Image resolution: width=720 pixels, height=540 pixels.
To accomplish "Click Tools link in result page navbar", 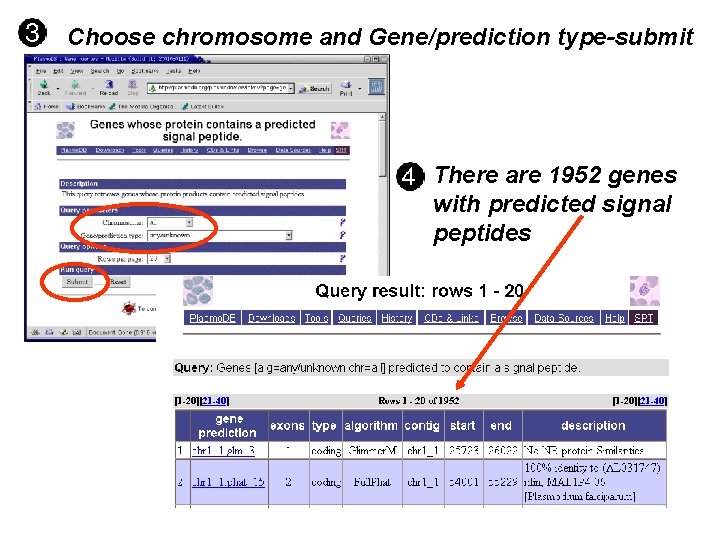I will click(x=316, y=318).
